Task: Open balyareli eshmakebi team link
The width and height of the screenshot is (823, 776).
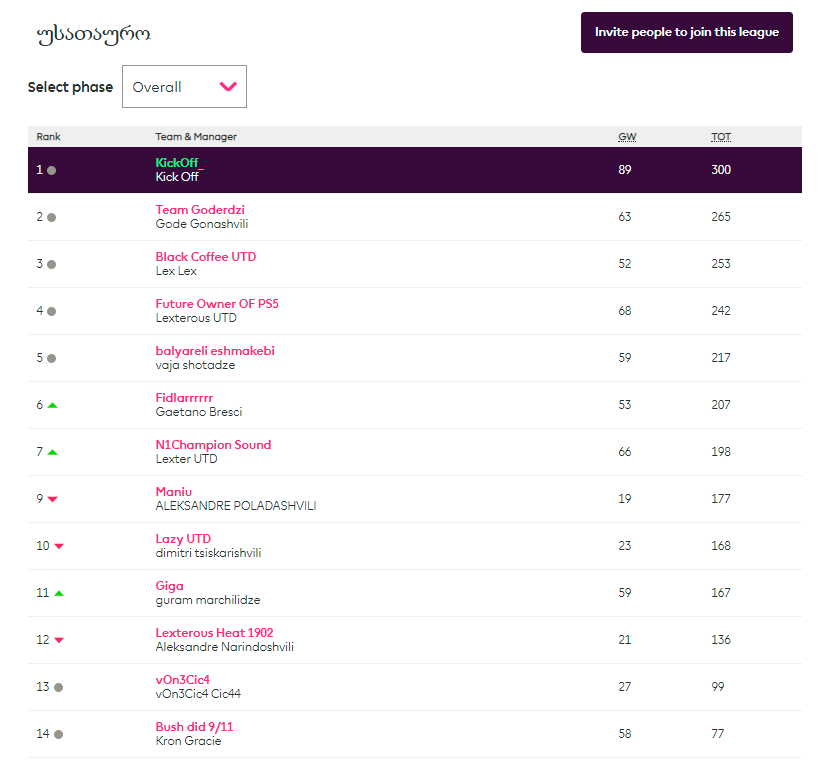Action: click(x=215, y=351)
